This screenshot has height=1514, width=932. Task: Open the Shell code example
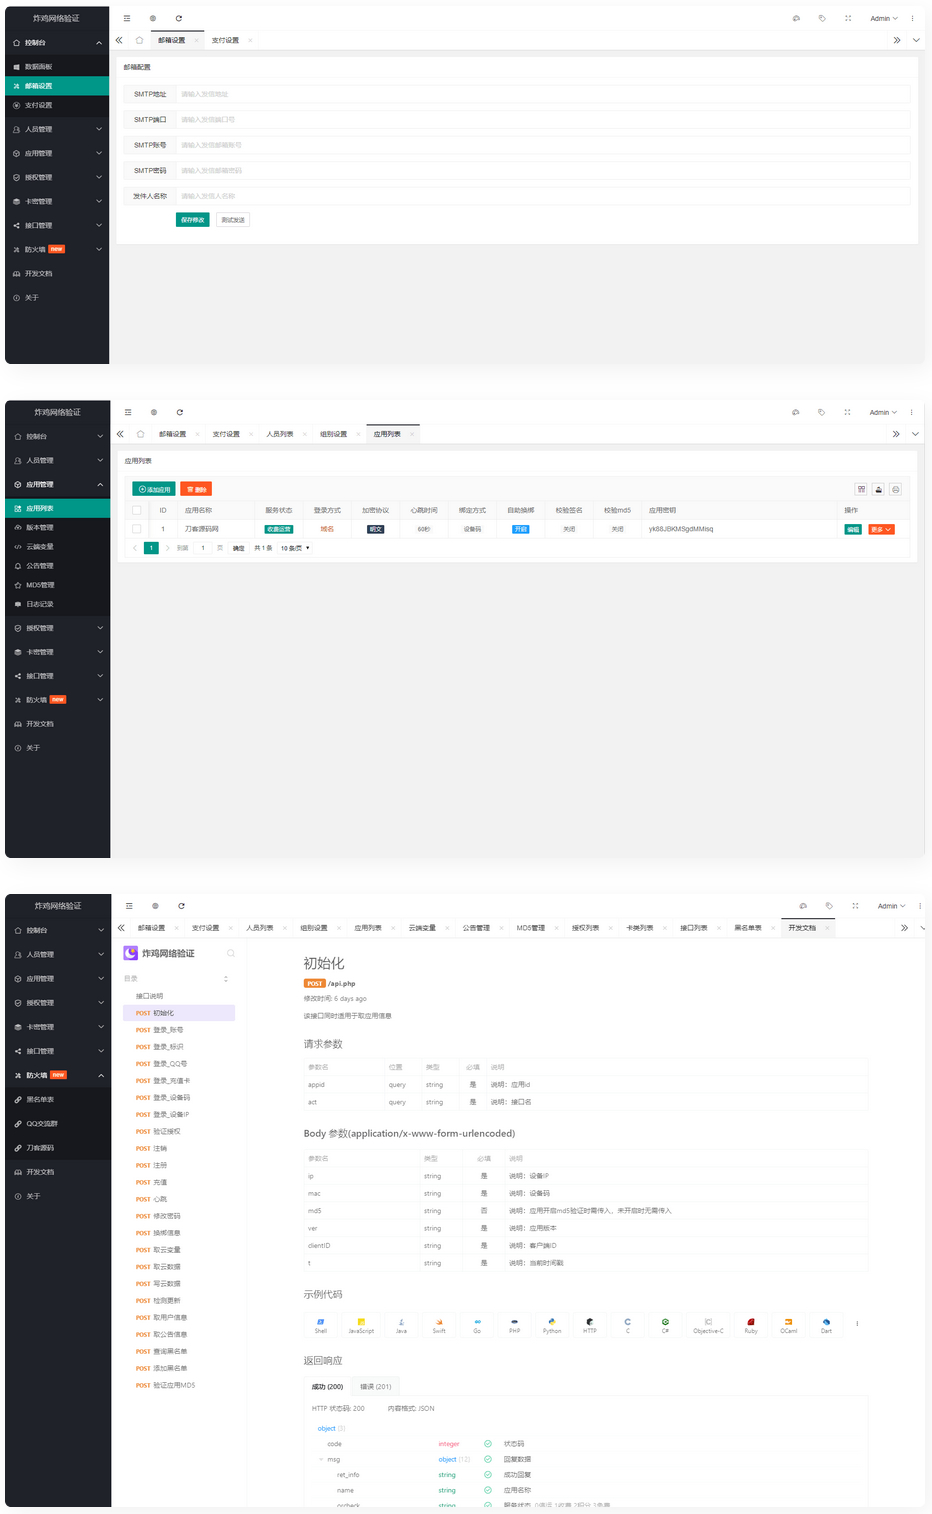pos(321,1325)
